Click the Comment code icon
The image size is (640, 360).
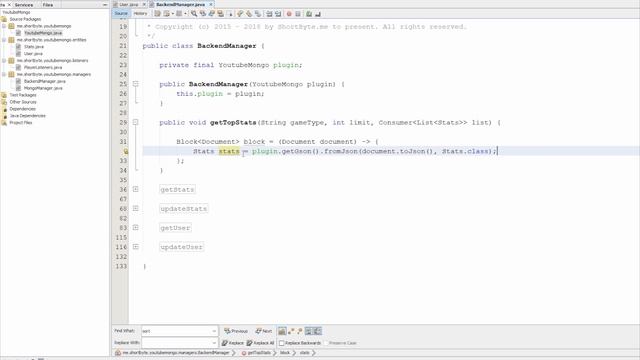pos(309,13)
